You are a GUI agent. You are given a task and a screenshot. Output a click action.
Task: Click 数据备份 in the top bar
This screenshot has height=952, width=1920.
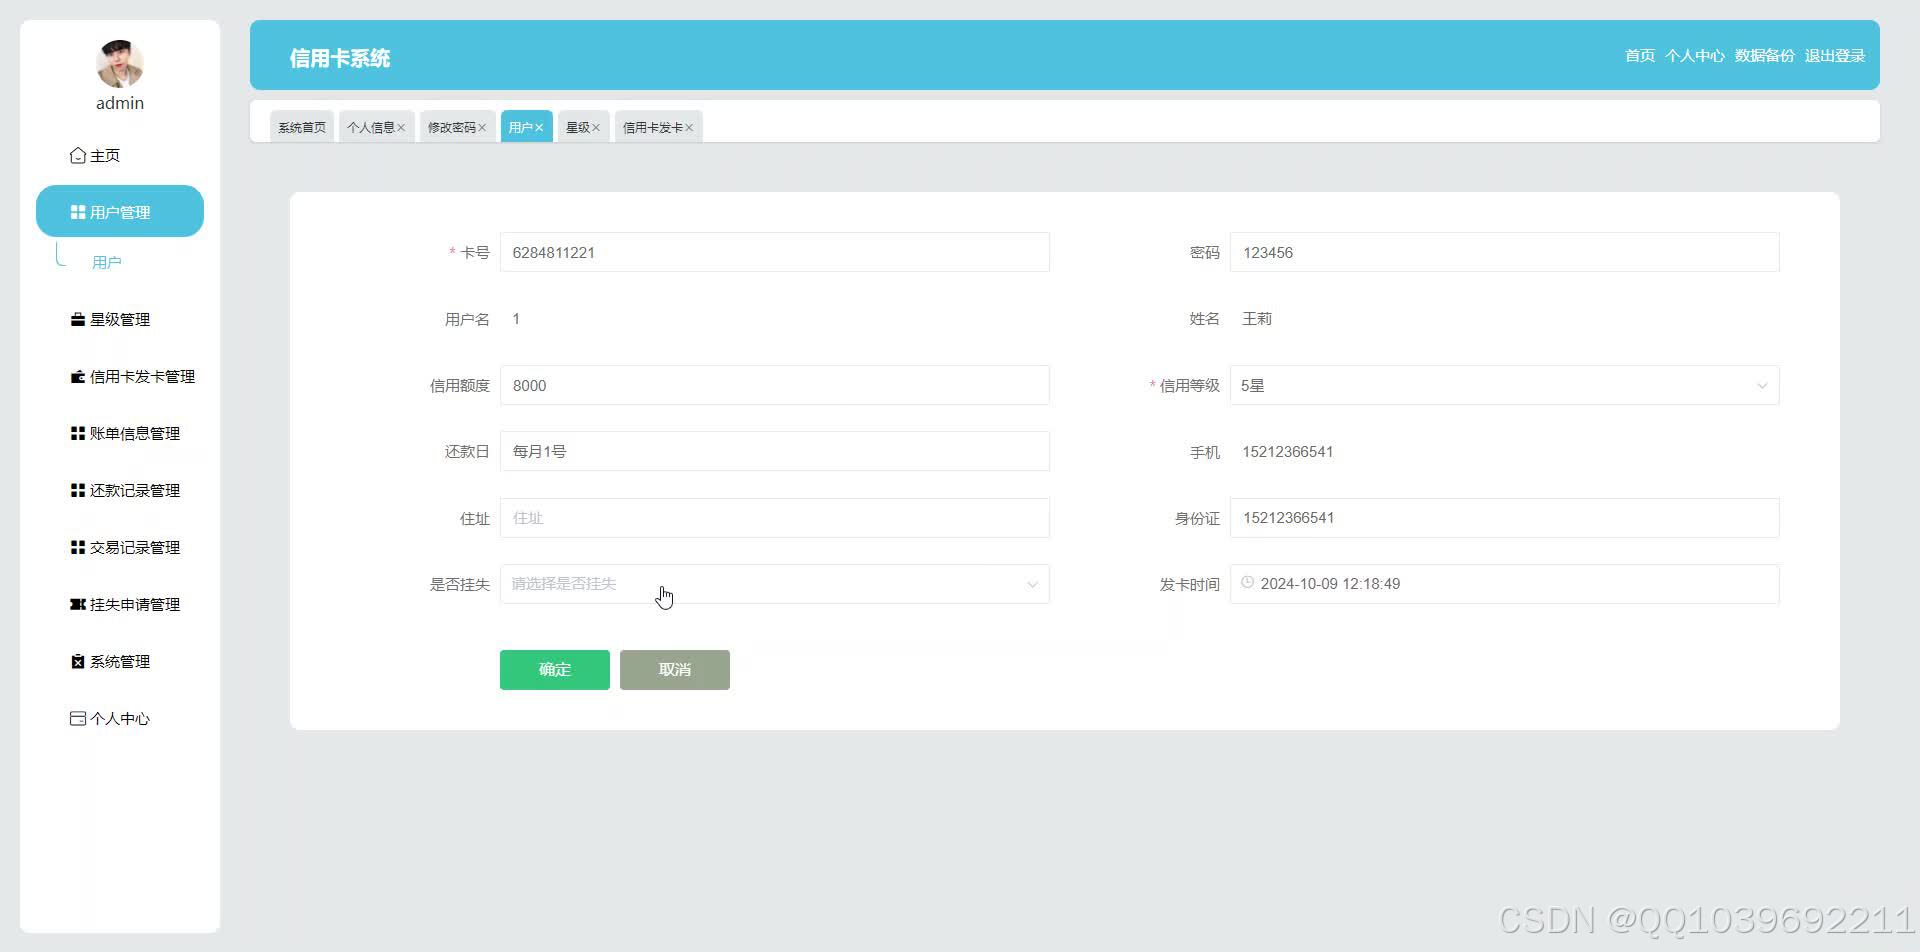(1764, 56)
